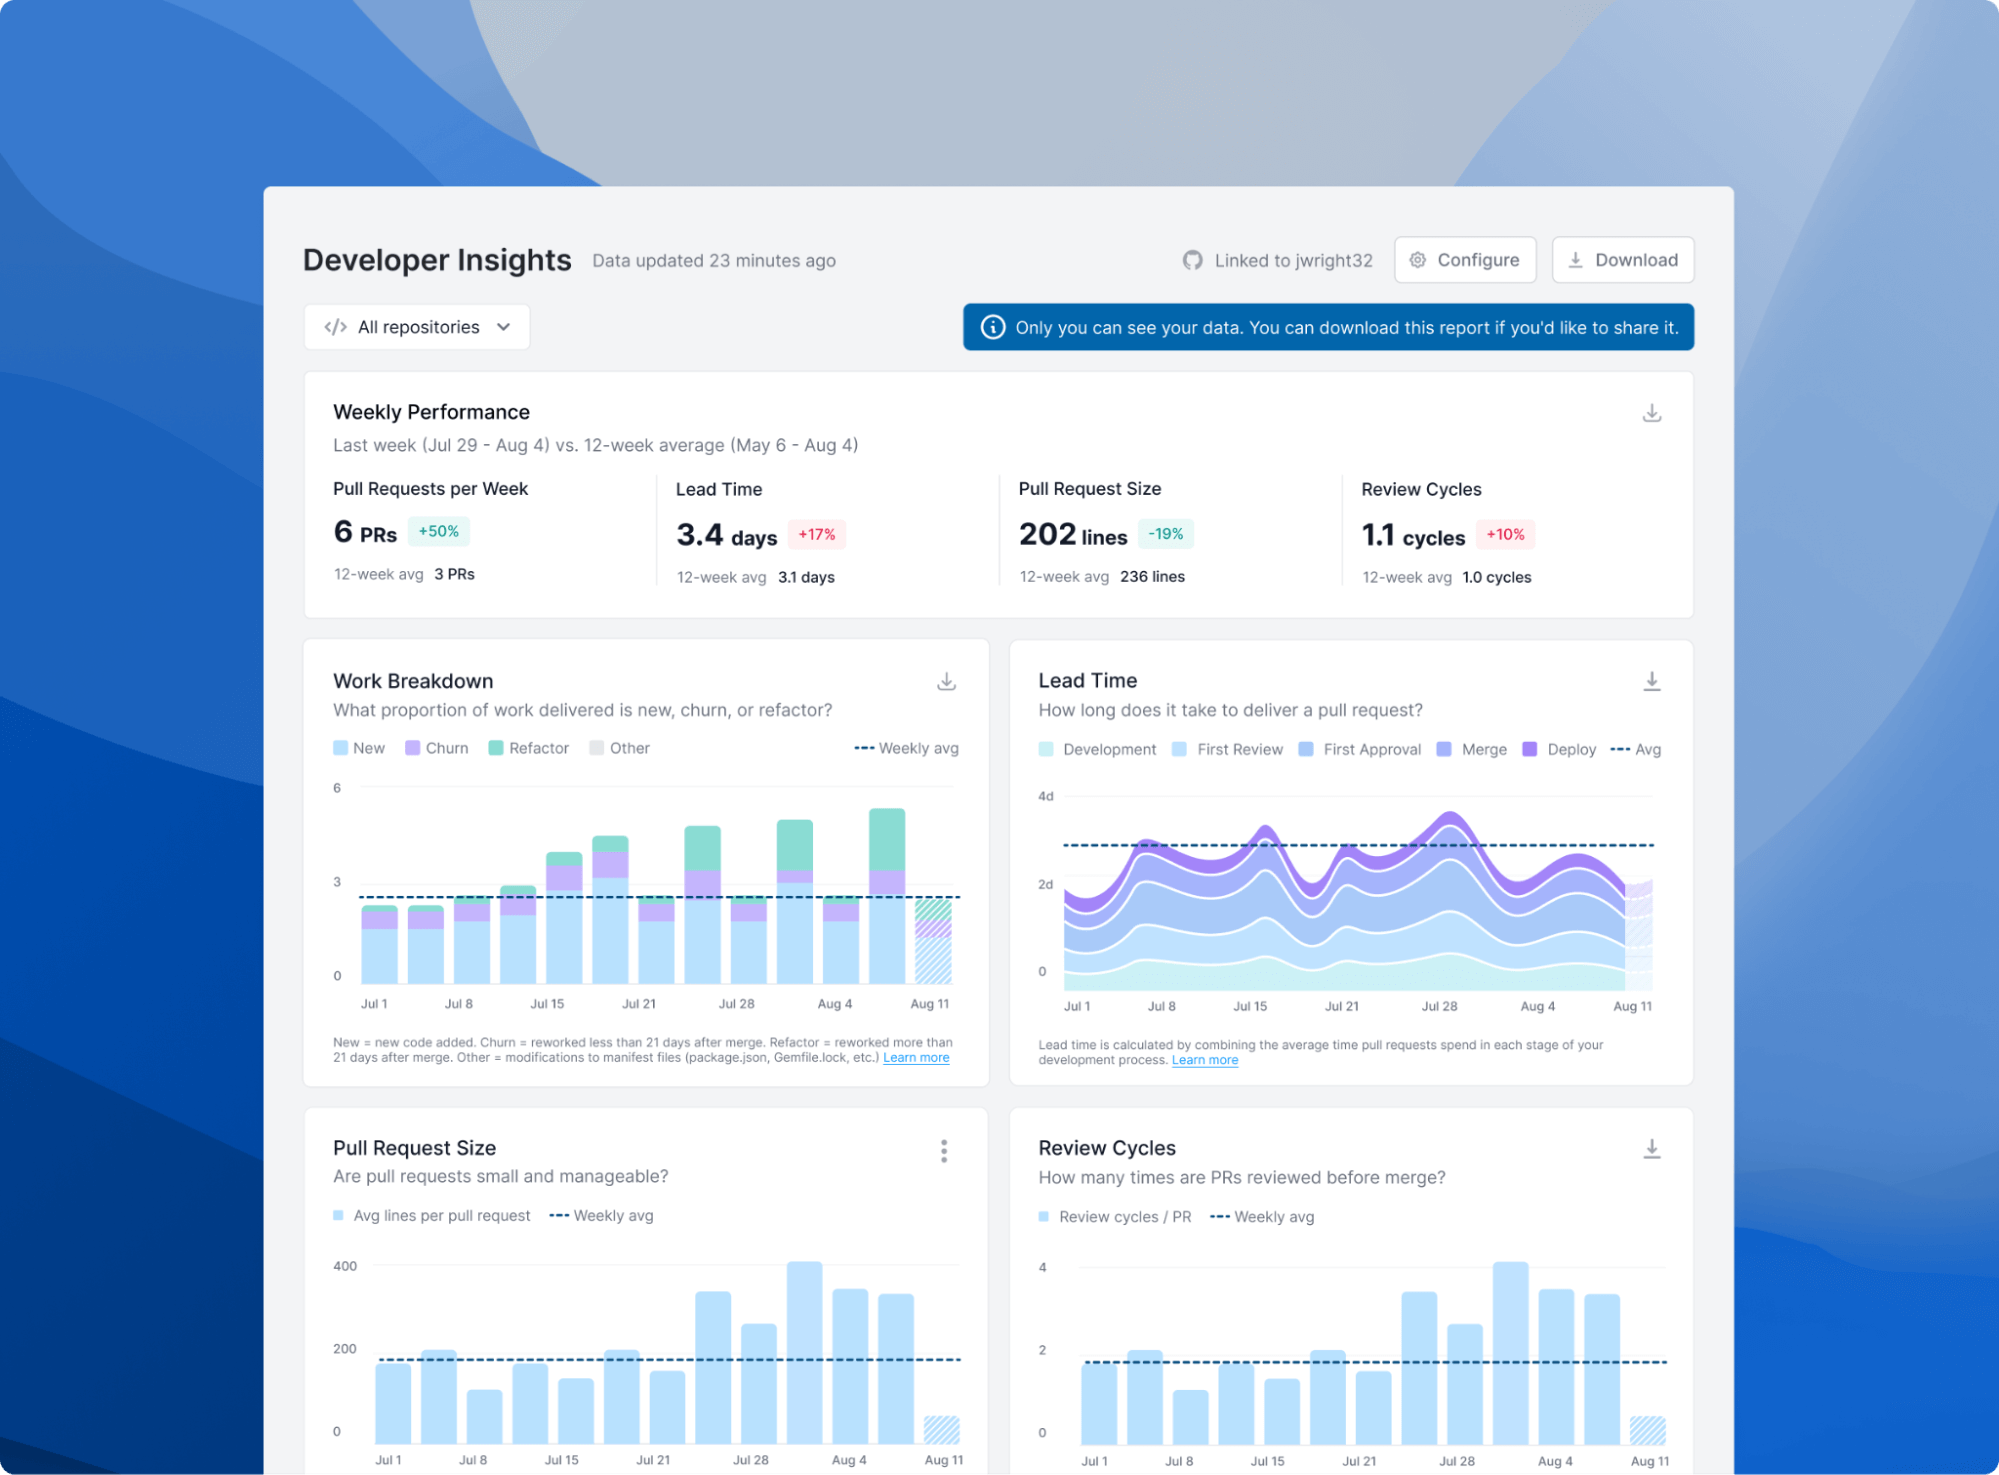Download the Weekly Performance card data
Viewport: 1999px width, 1475px height.
pyautogui.click(x=1651, y=412)
